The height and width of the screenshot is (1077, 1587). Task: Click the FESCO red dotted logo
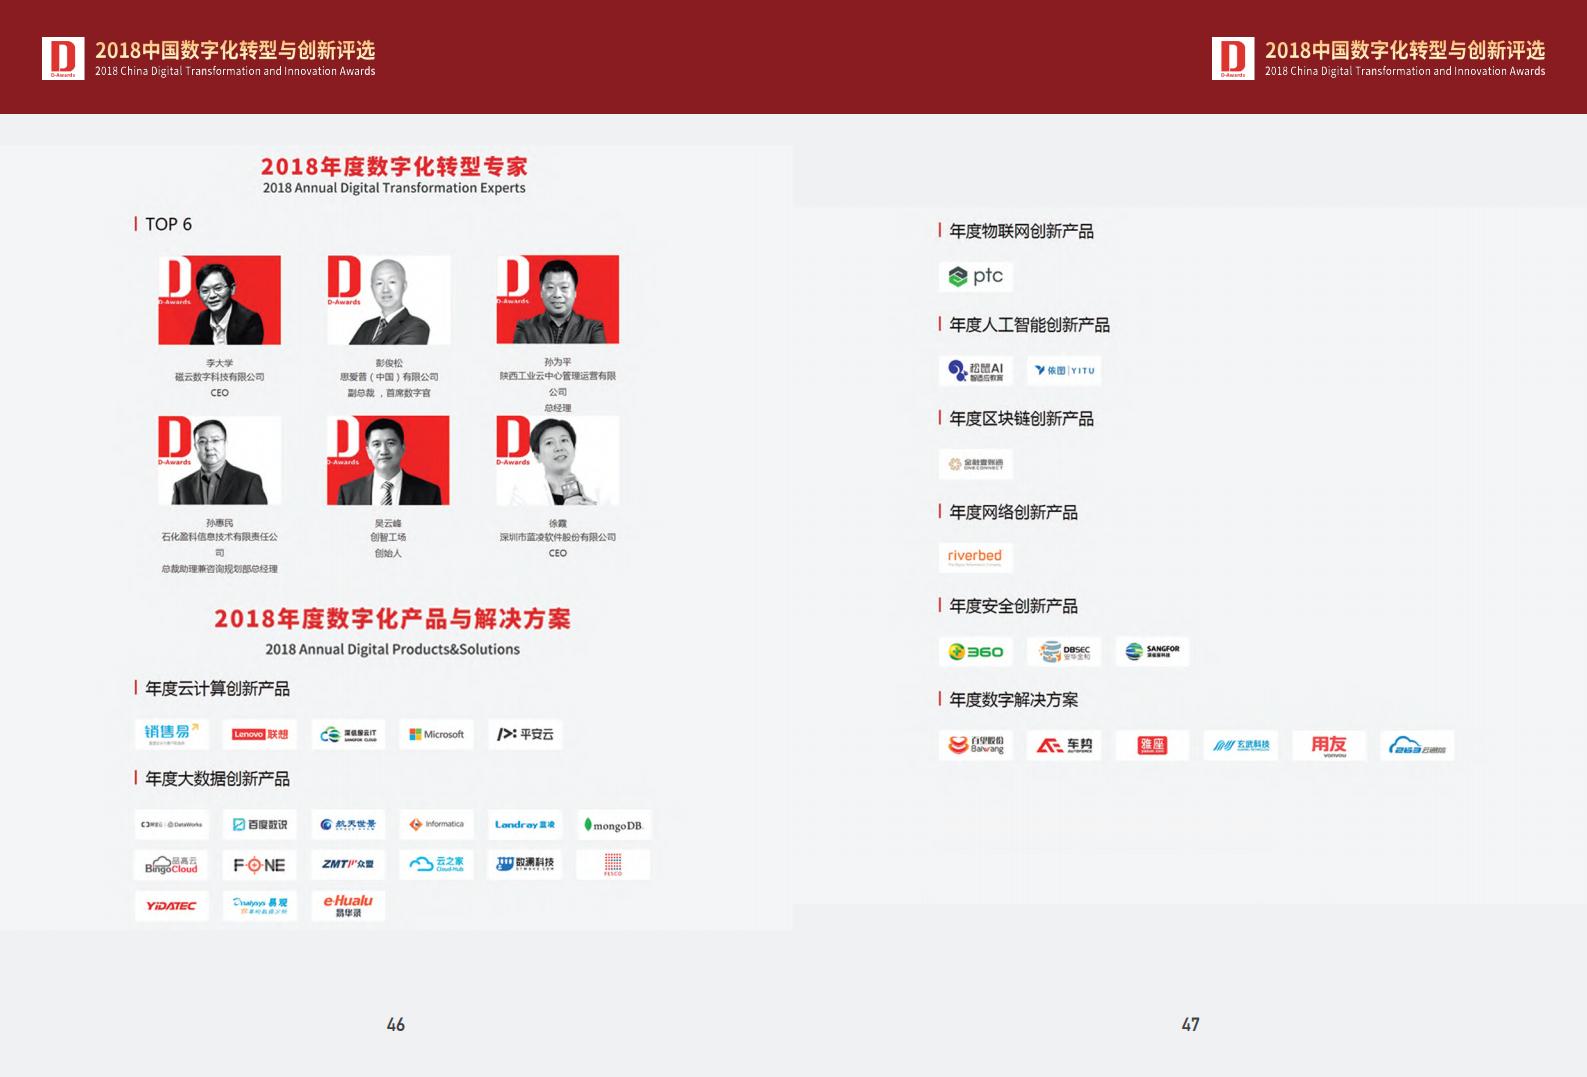coord(613,865)
